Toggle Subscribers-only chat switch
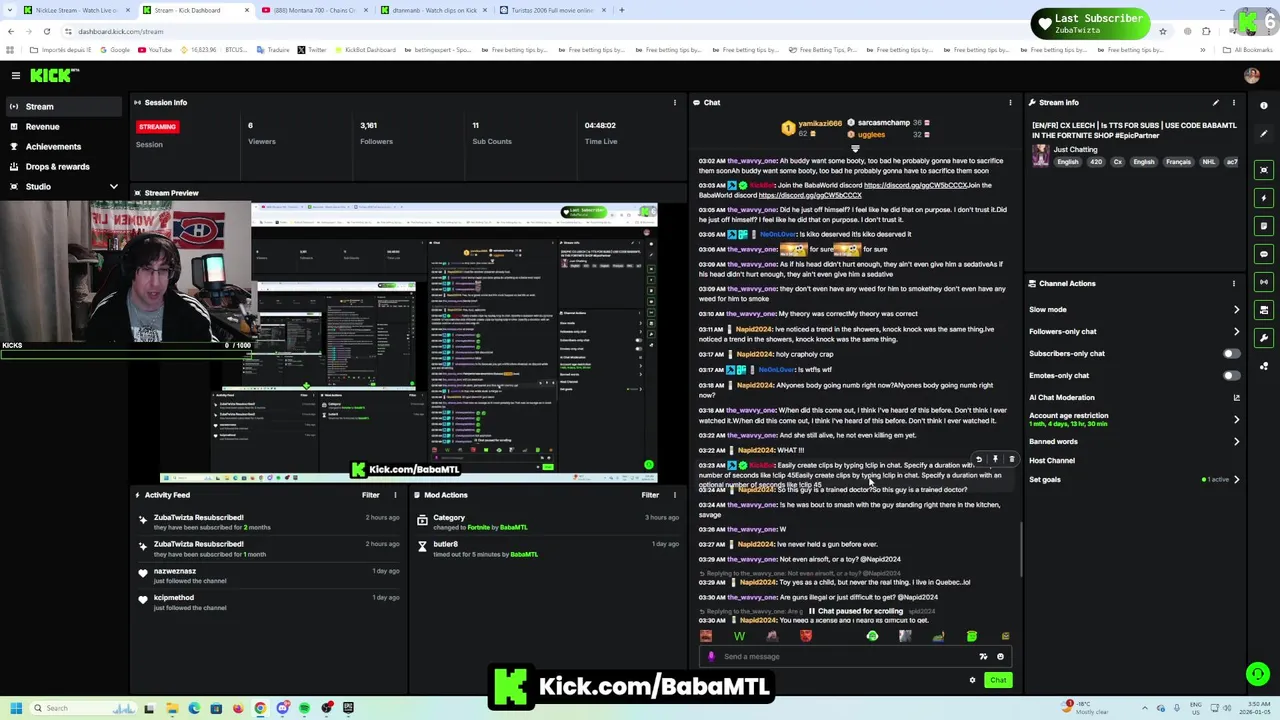 [x=1232, y=353]
